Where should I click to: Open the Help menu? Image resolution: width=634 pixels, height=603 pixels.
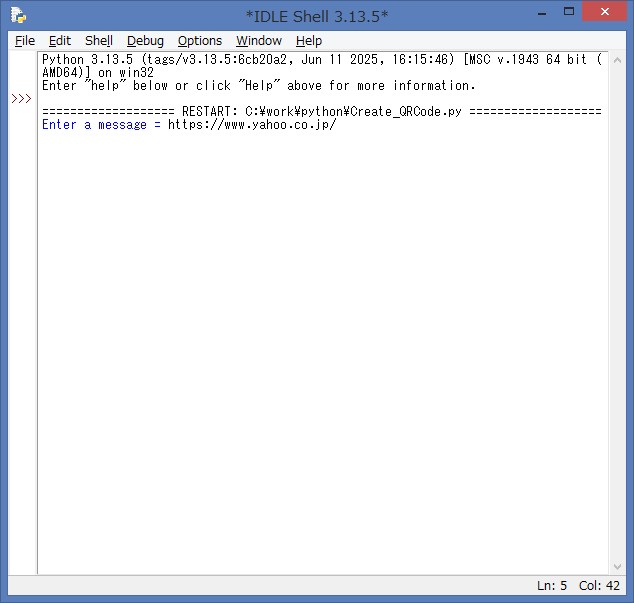point(309,41)
